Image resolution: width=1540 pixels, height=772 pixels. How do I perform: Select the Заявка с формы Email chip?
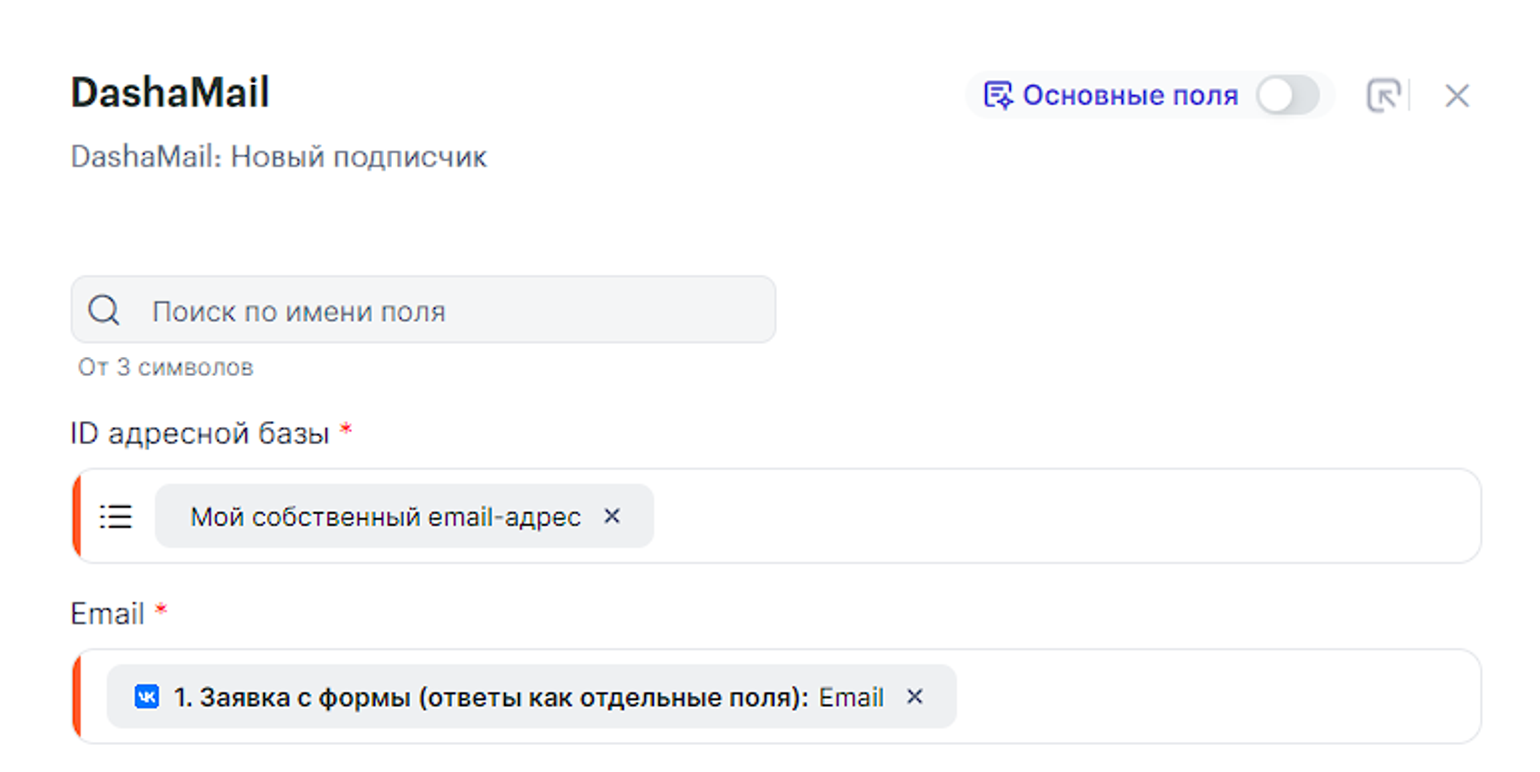click(x=510, y=697)
